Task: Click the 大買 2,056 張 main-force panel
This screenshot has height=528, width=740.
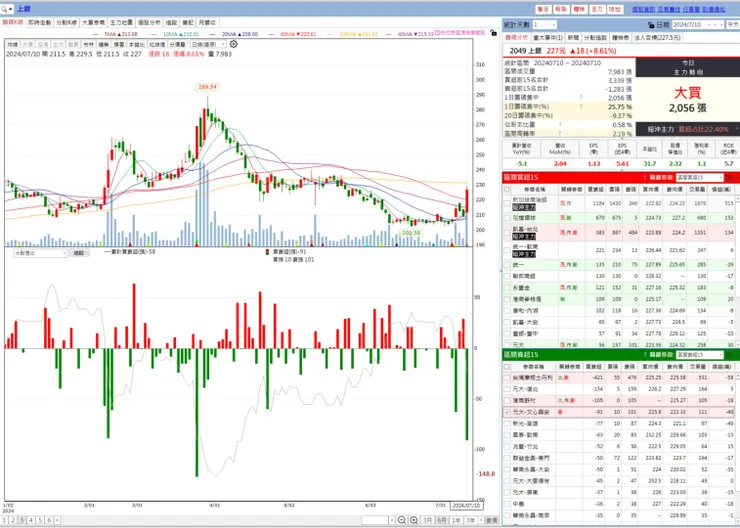Action: (688, 99)
